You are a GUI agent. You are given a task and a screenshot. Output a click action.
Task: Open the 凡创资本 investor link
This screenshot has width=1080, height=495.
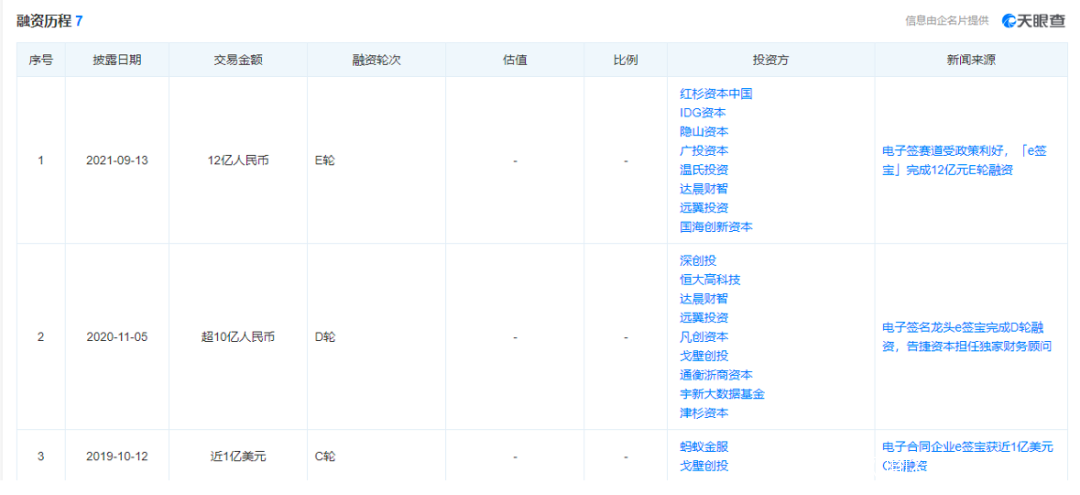pos(704,337)
